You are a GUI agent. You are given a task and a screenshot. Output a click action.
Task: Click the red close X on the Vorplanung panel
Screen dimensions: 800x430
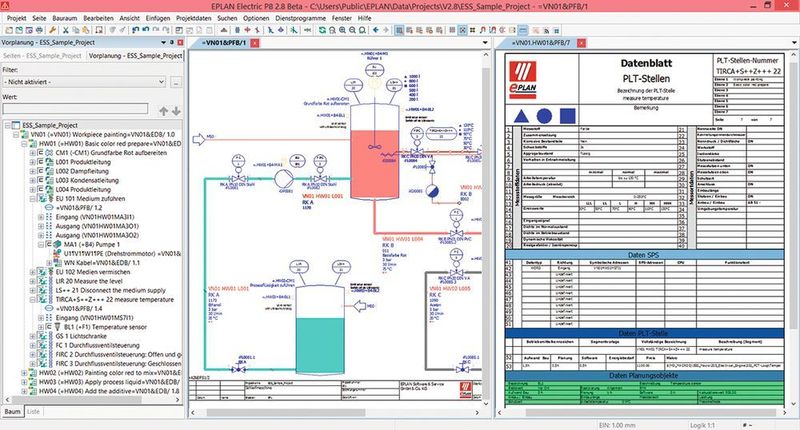click(x=180, y=42)
